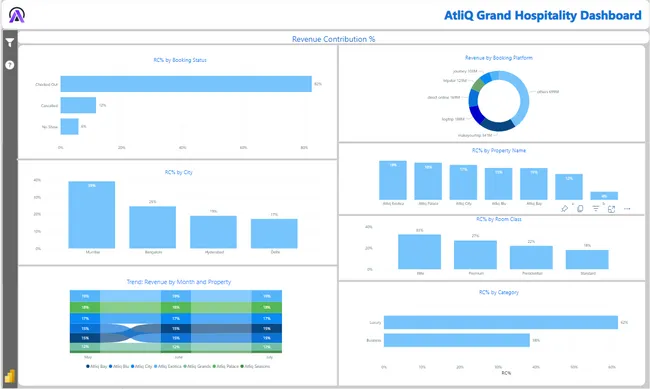650x389 pixels.
Task: Click Atliq City in the trend legend
Action: click(142, 366)
